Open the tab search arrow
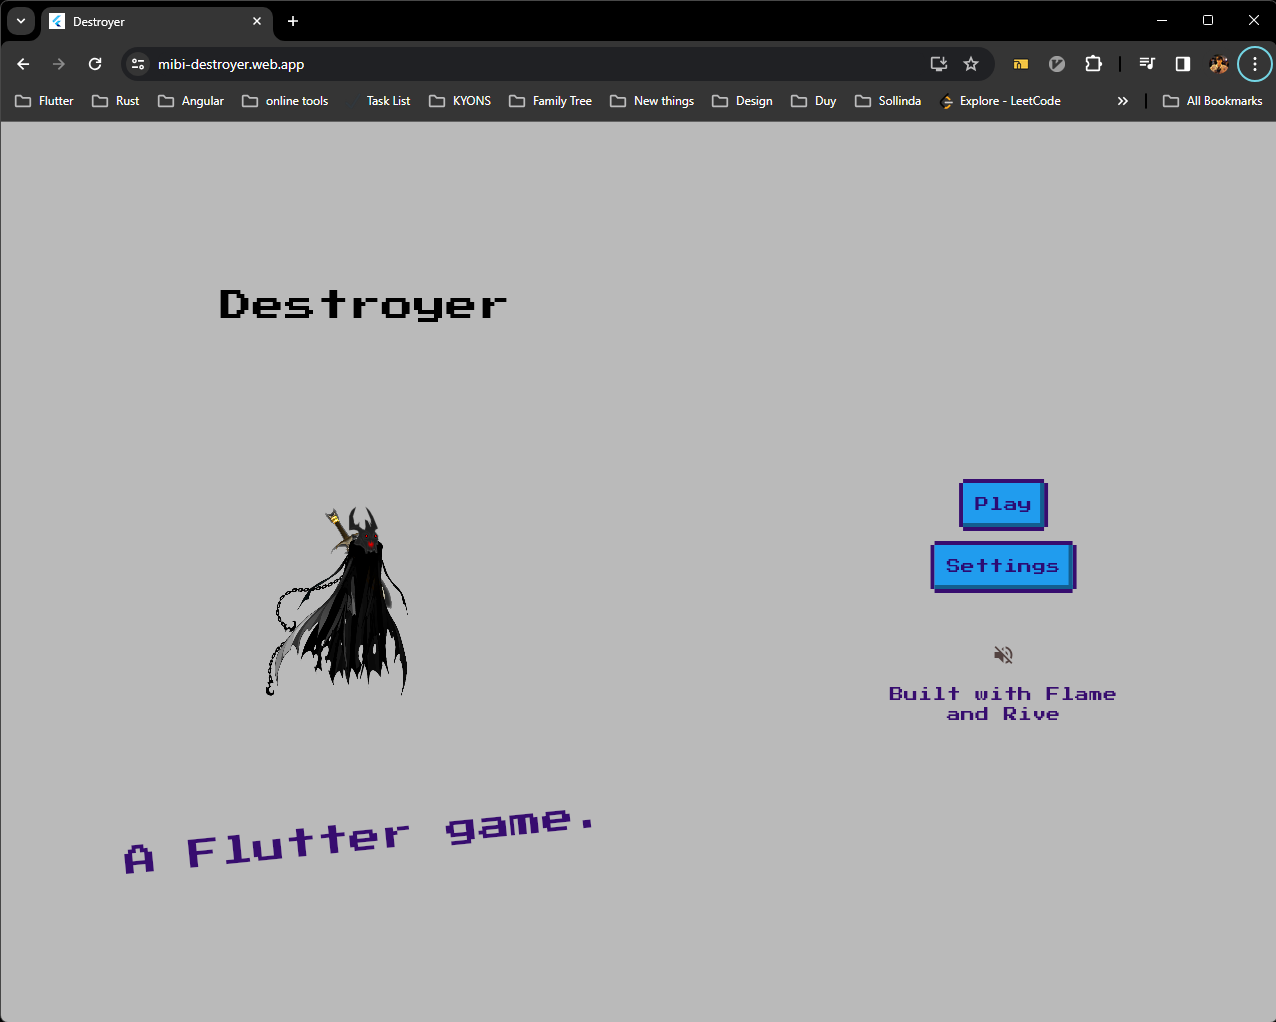 (21, 21)
